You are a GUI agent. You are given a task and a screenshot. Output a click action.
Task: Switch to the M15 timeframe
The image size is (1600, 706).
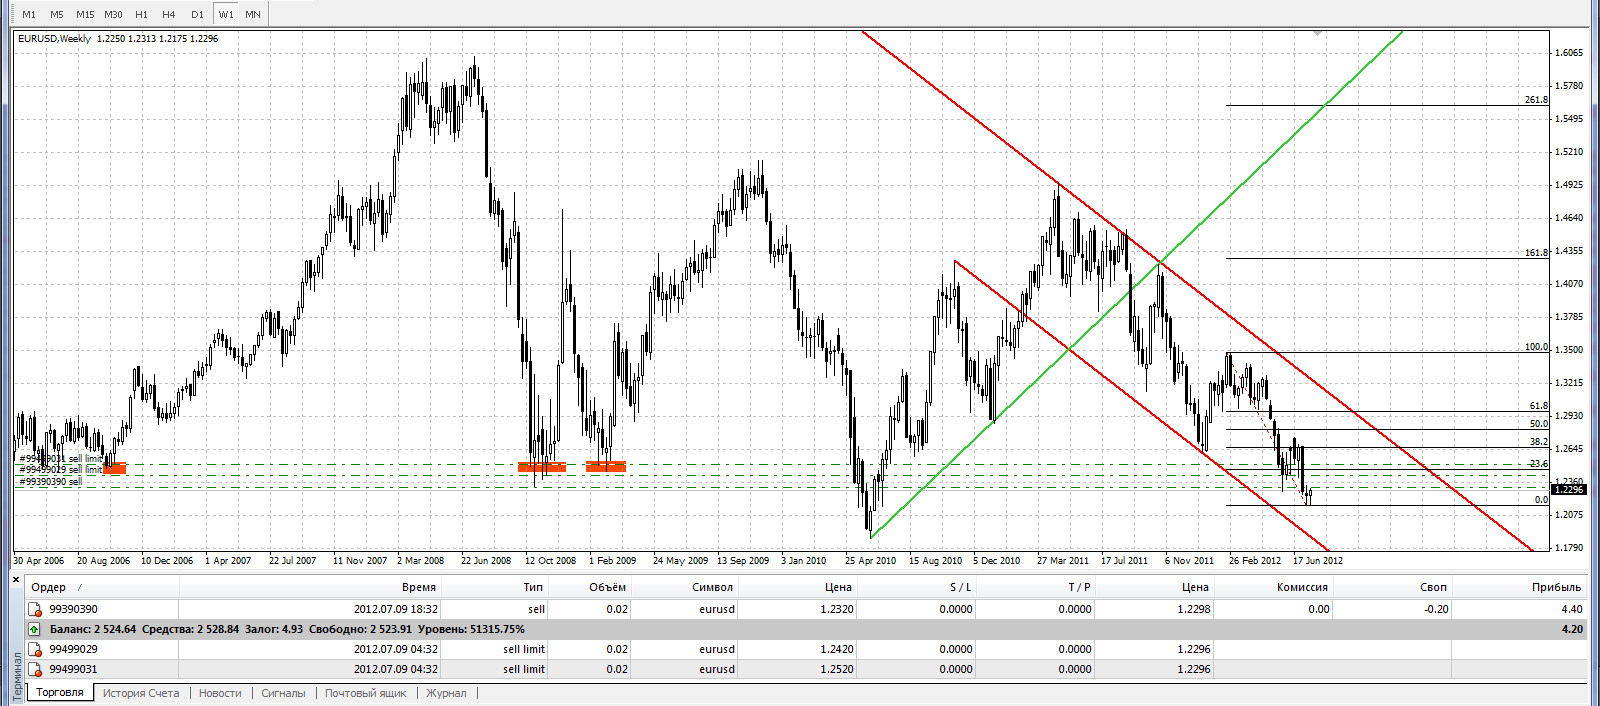coord(85,14)
